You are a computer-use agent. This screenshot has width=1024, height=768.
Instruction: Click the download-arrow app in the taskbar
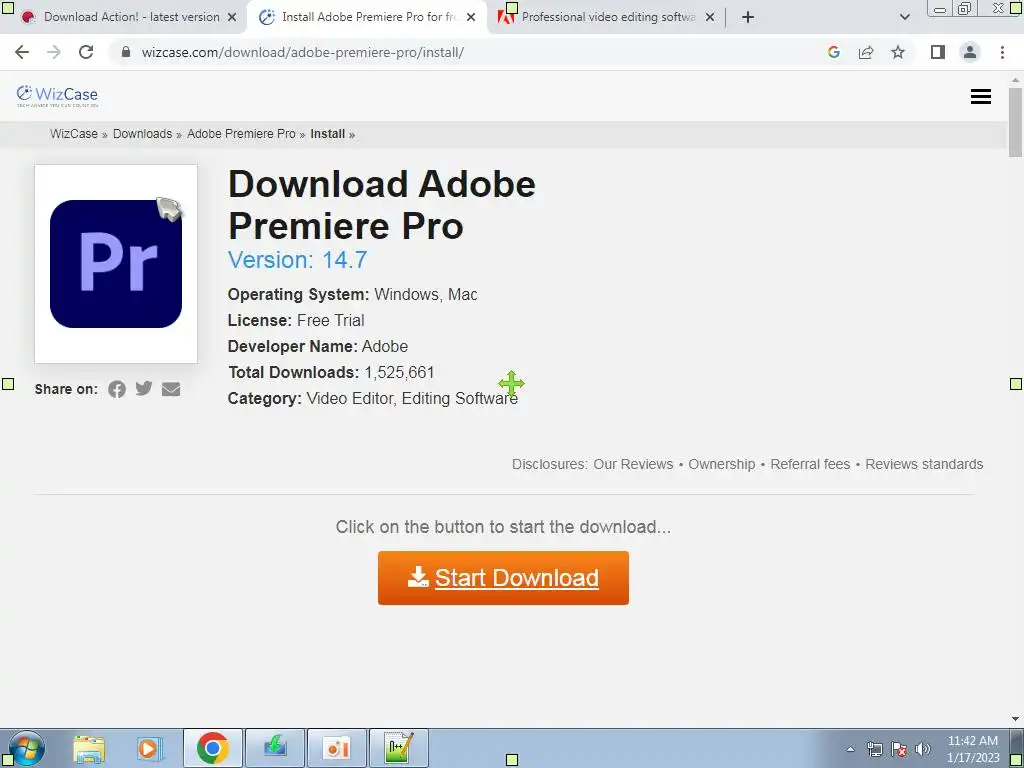(x=275, y=748)
